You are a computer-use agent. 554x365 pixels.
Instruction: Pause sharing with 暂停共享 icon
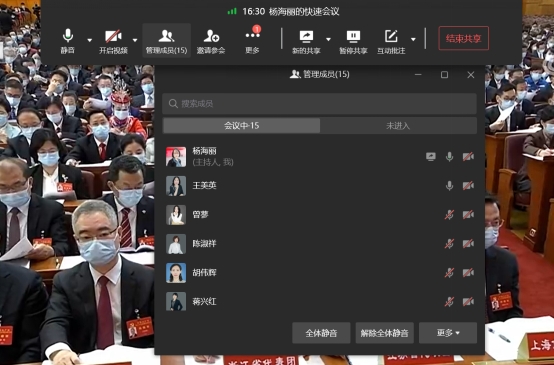pos(353,41)
